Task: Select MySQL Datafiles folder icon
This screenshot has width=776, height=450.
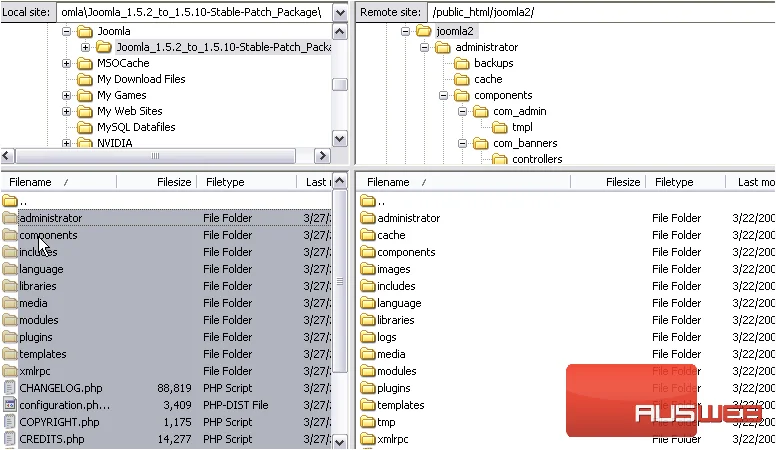Action: (85, 127)
